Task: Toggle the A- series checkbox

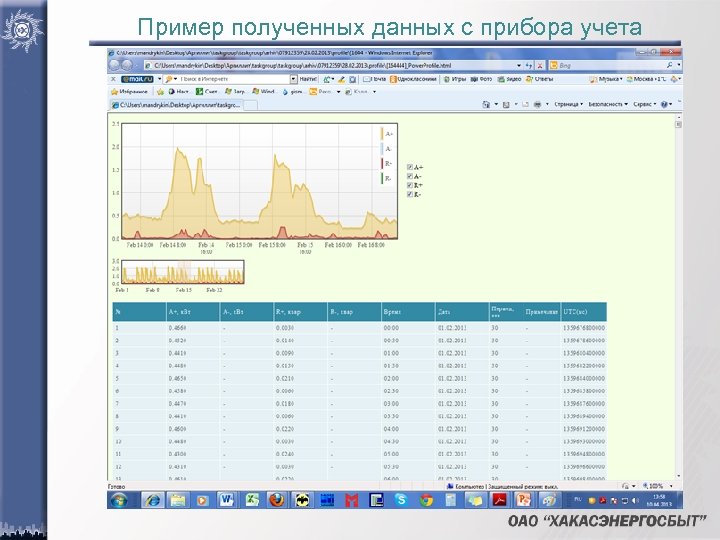Action: (410, 176)
